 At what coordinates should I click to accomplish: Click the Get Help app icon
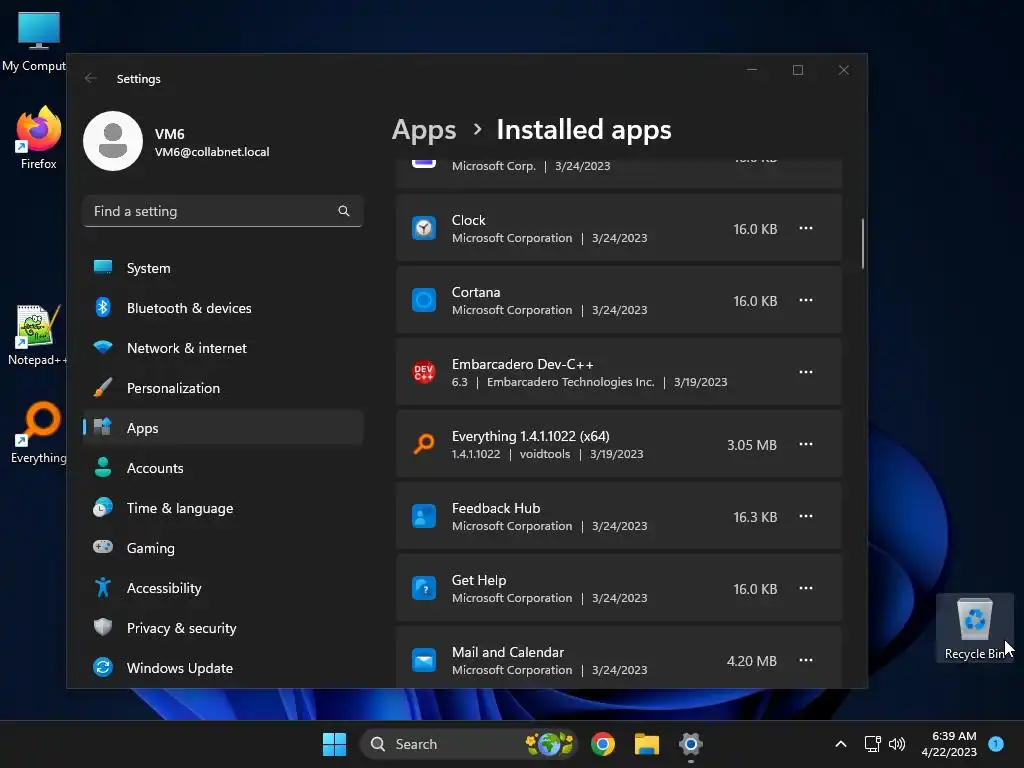[x=424, y=588]
